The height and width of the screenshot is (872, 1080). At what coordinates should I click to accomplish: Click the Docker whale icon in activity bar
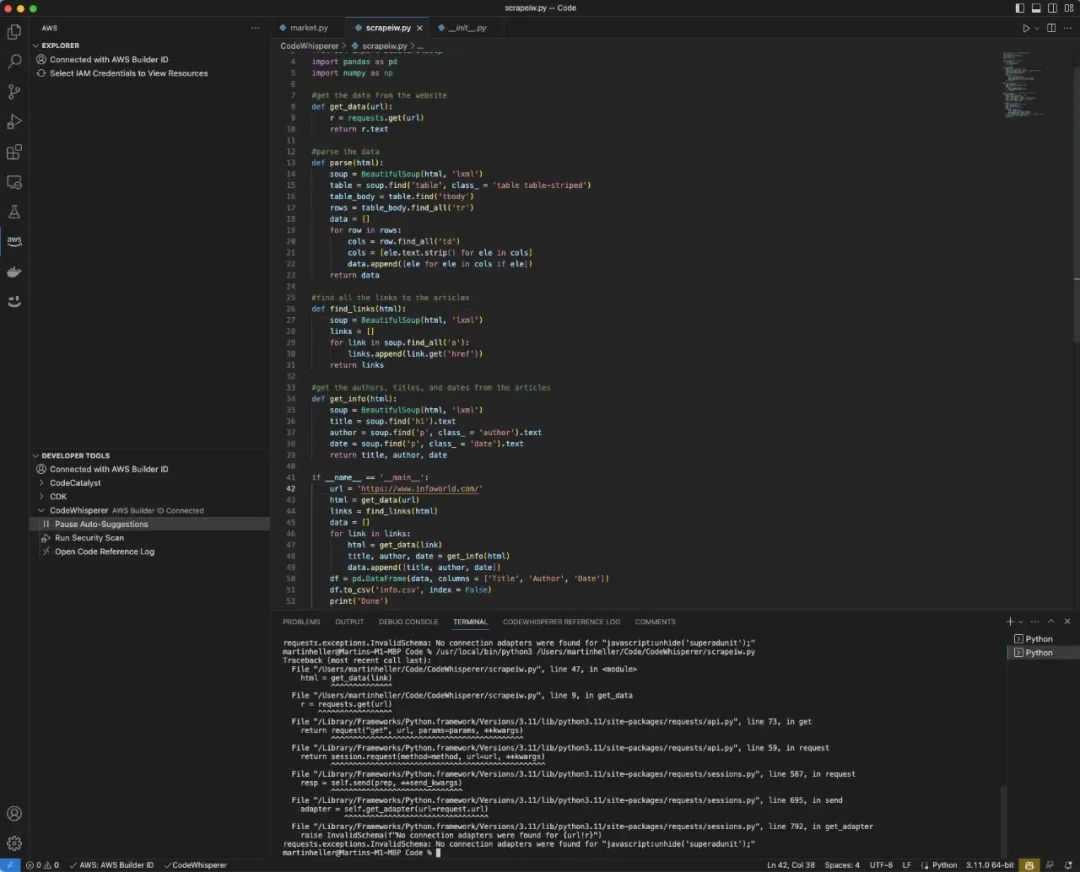click(x=14, y=272)
